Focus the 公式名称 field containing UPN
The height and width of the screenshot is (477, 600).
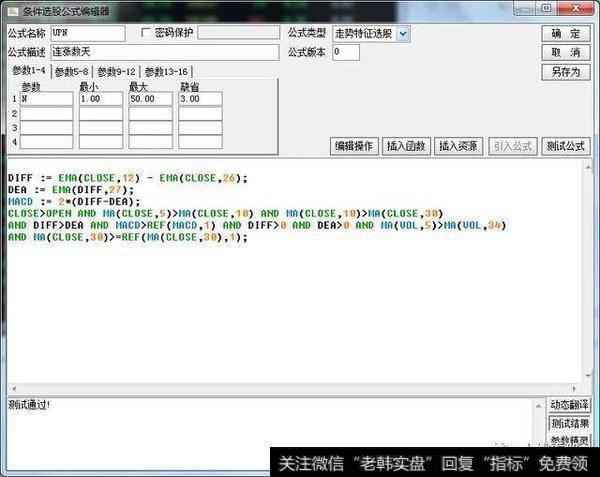(88, 33)
